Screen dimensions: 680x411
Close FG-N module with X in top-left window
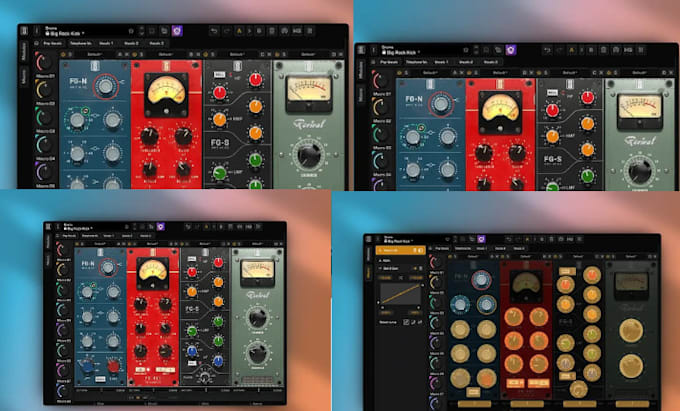127,54
